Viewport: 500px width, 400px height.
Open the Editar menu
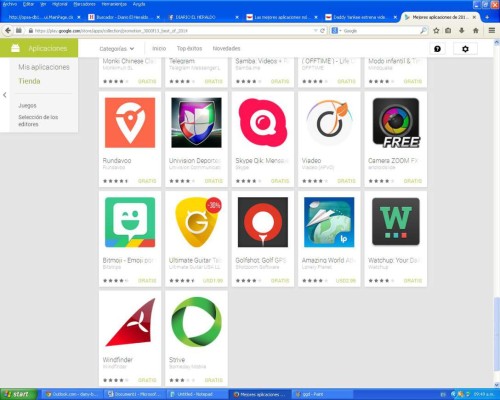click(28, 4)
